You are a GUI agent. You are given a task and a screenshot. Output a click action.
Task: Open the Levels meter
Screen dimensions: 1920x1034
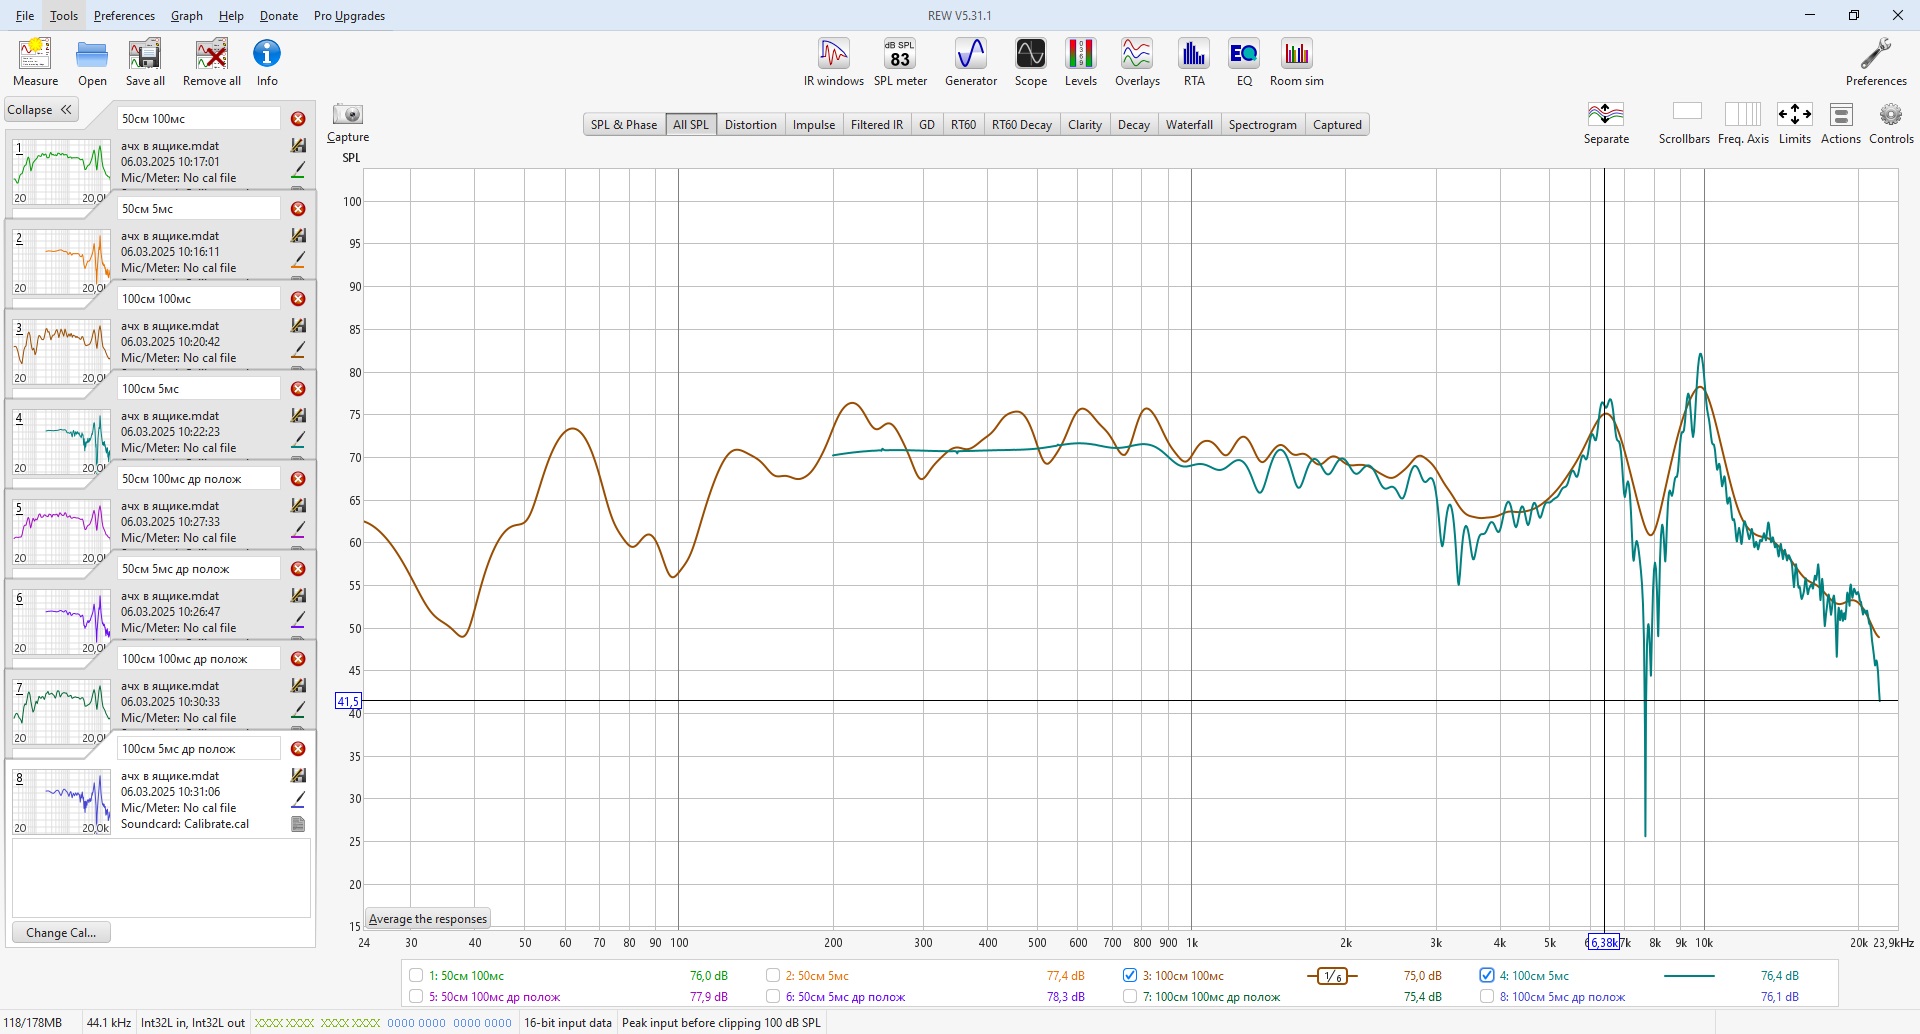point(1081,62)
